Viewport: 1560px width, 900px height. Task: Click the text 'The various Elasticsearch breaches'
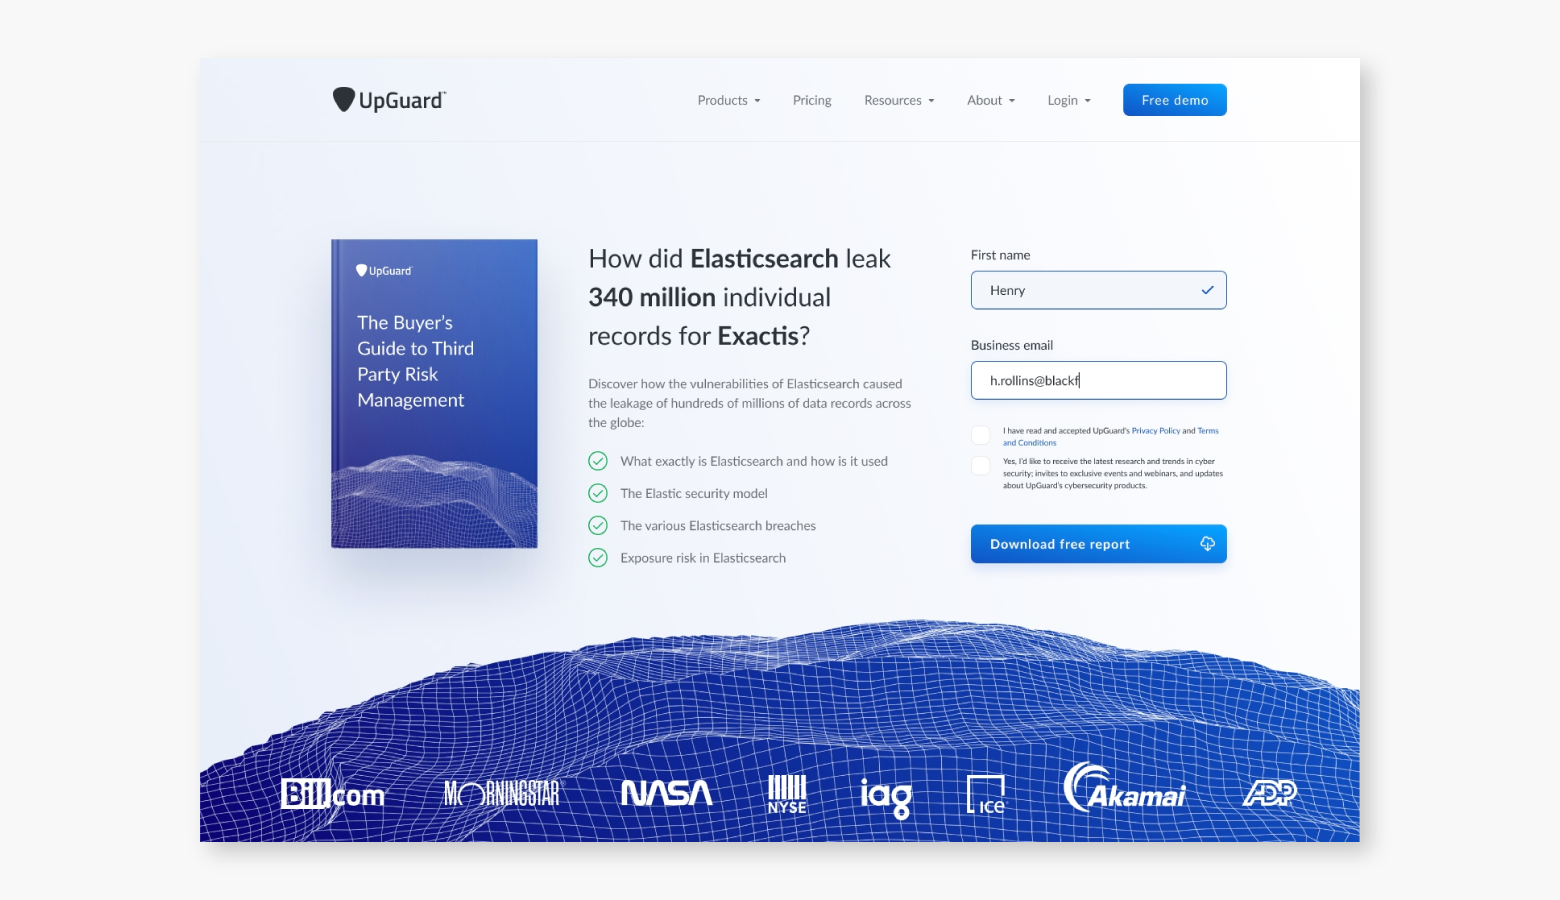coord(718,525)
